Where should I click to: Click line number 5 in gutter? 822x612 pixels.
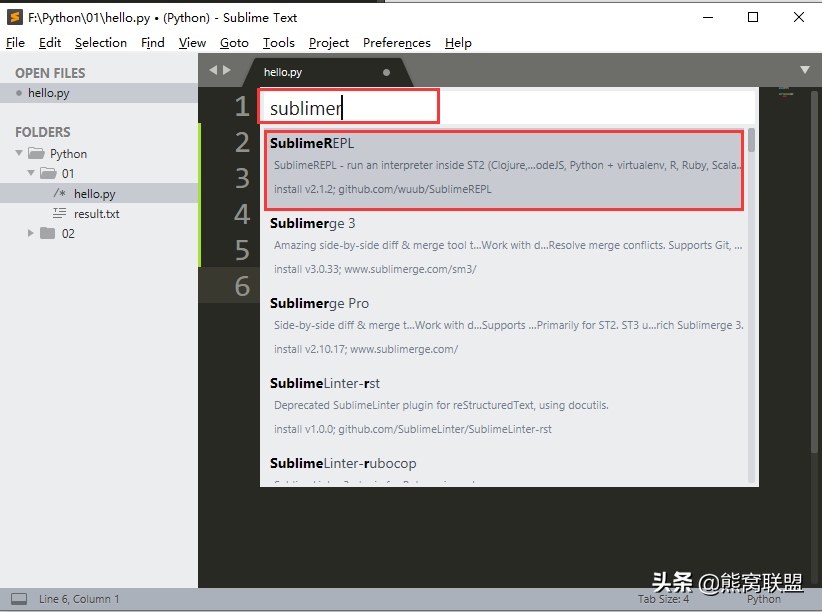click(242, 250)
